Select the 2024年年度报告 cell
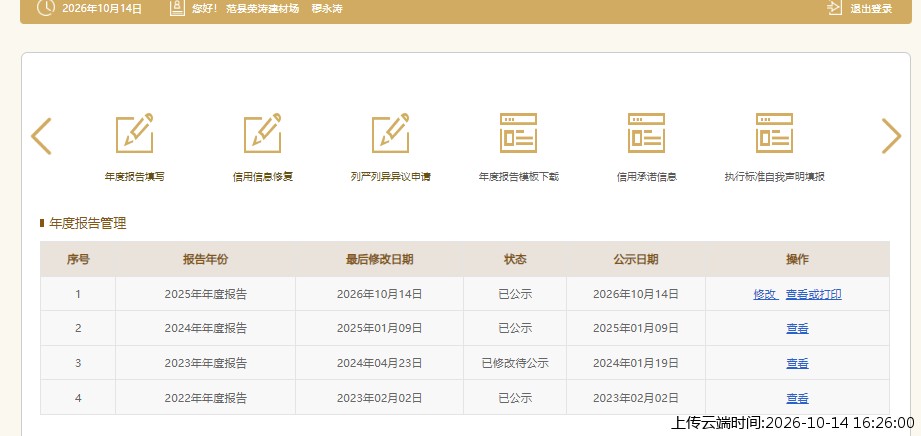The height and width of the screenshot is (436, 921). click(206, 328)
